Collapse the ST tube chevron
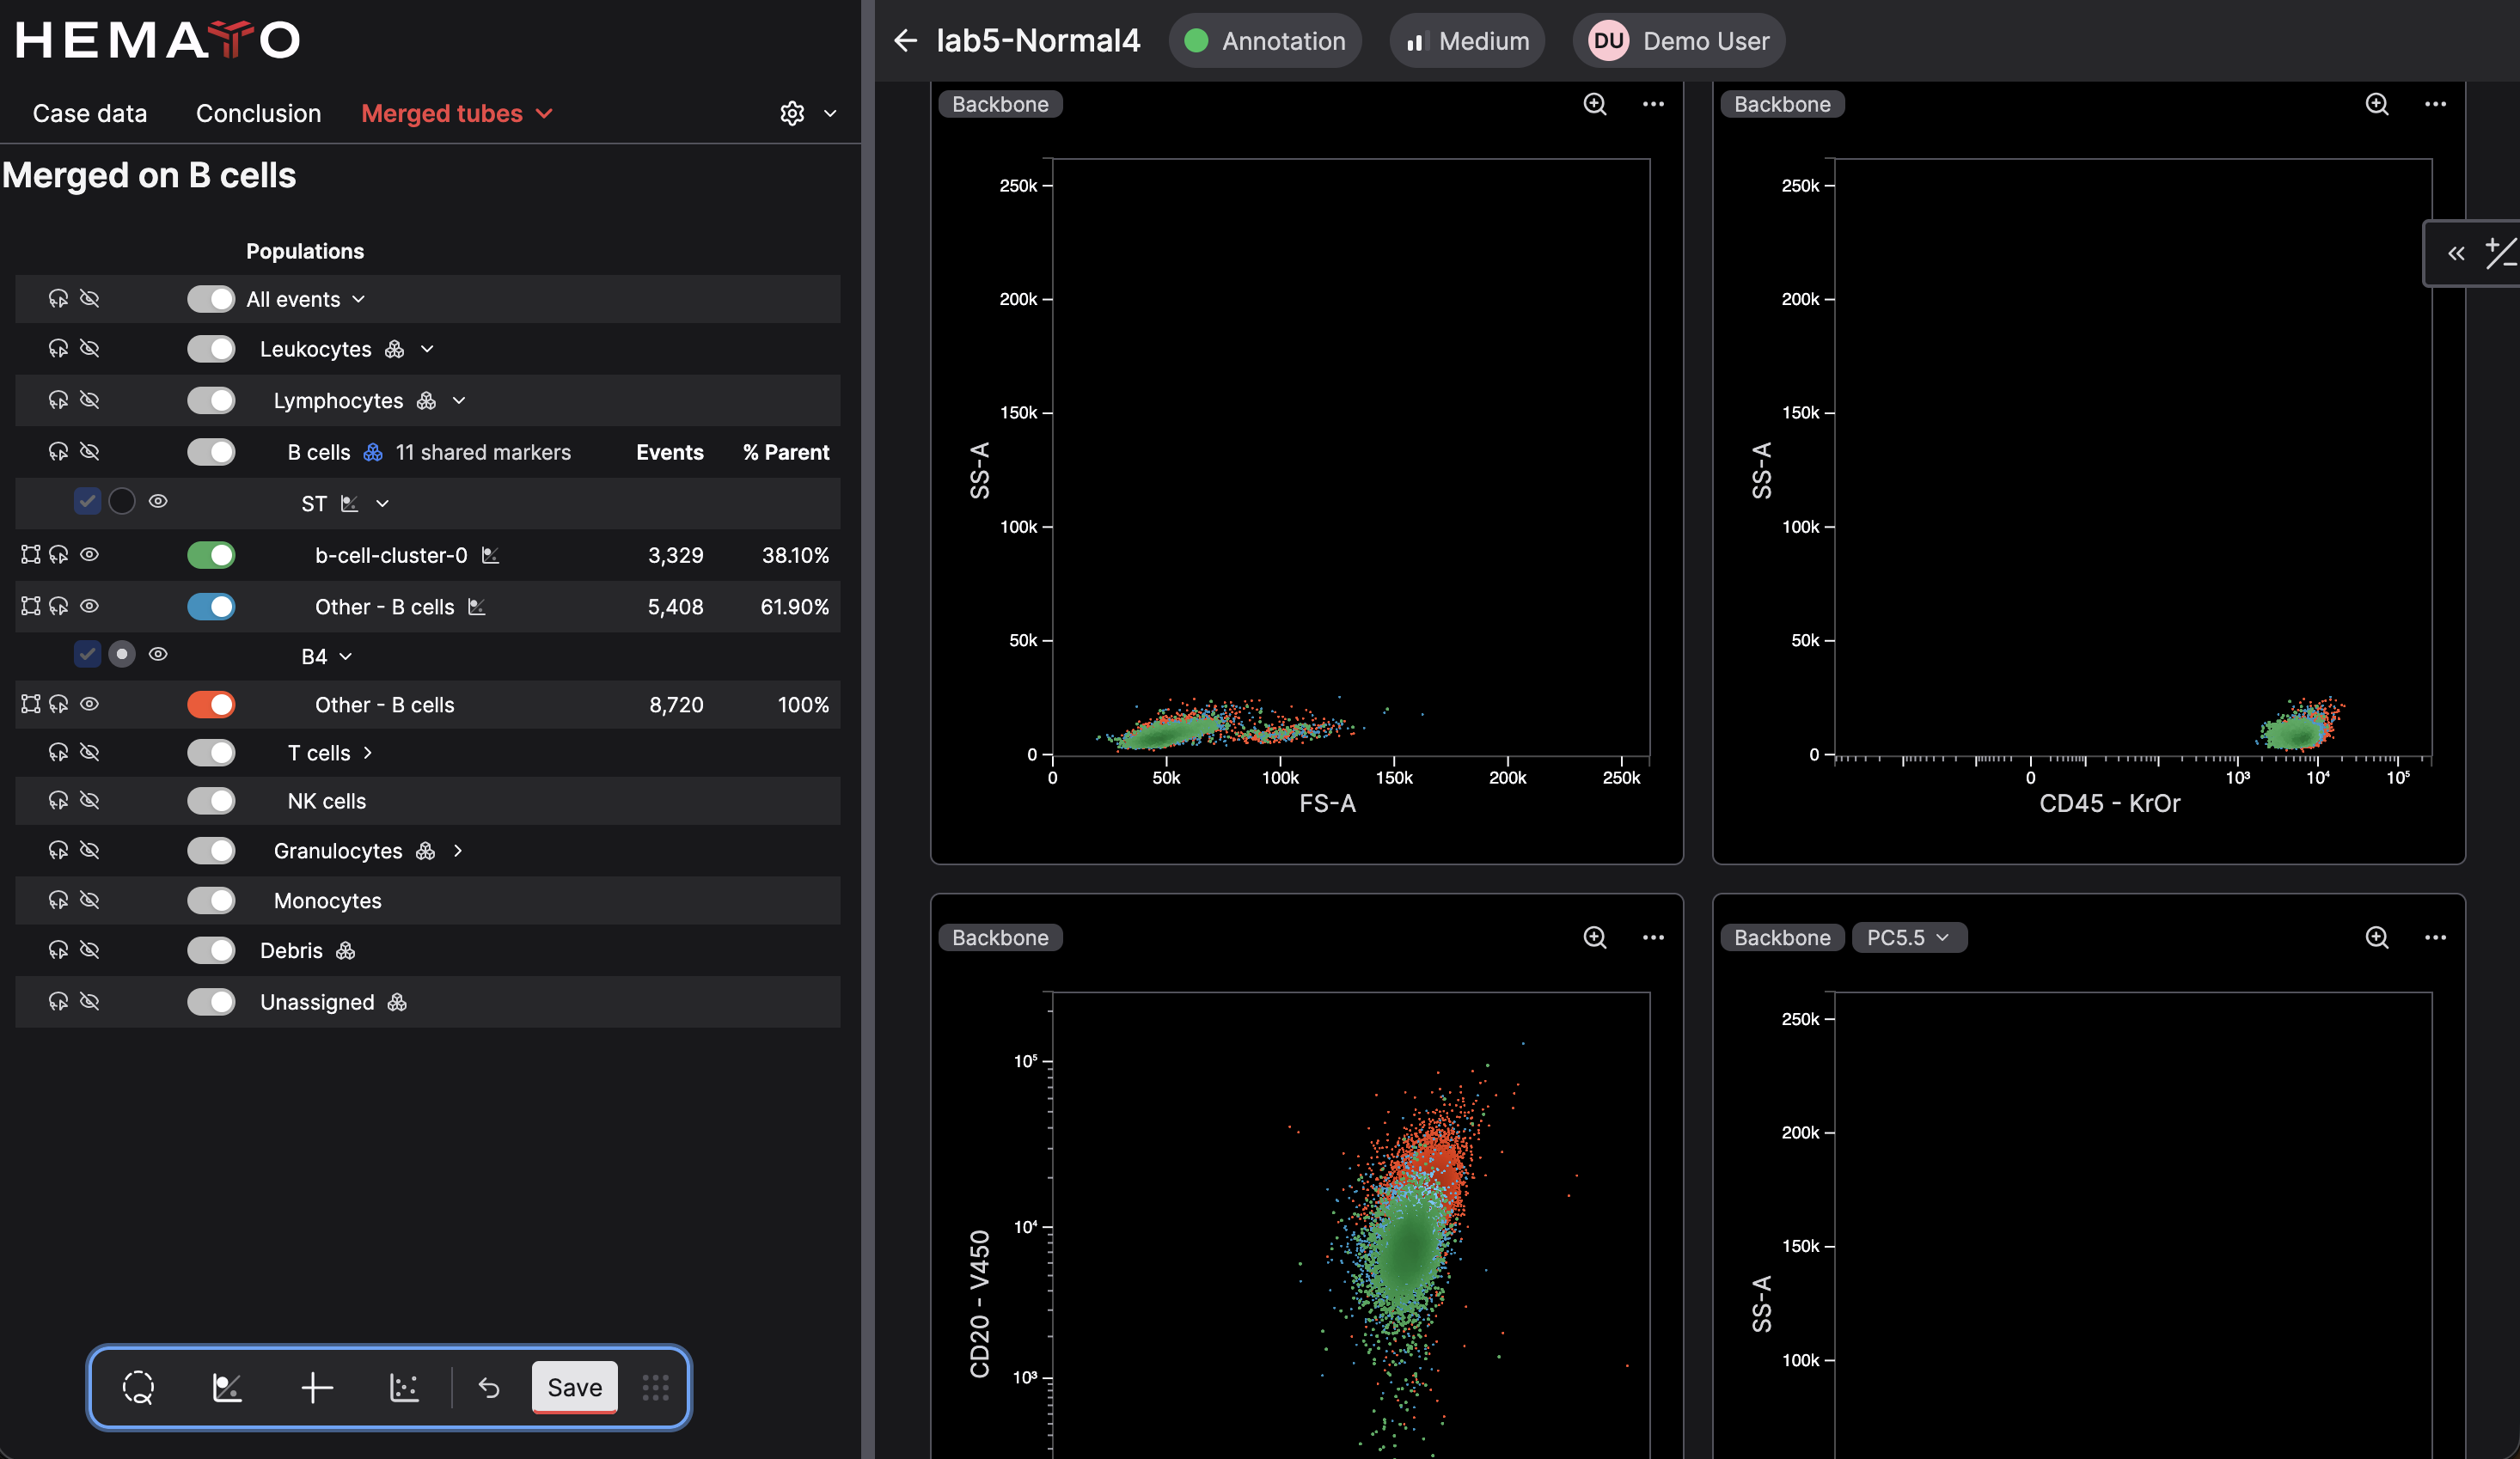 pos(382,503)
